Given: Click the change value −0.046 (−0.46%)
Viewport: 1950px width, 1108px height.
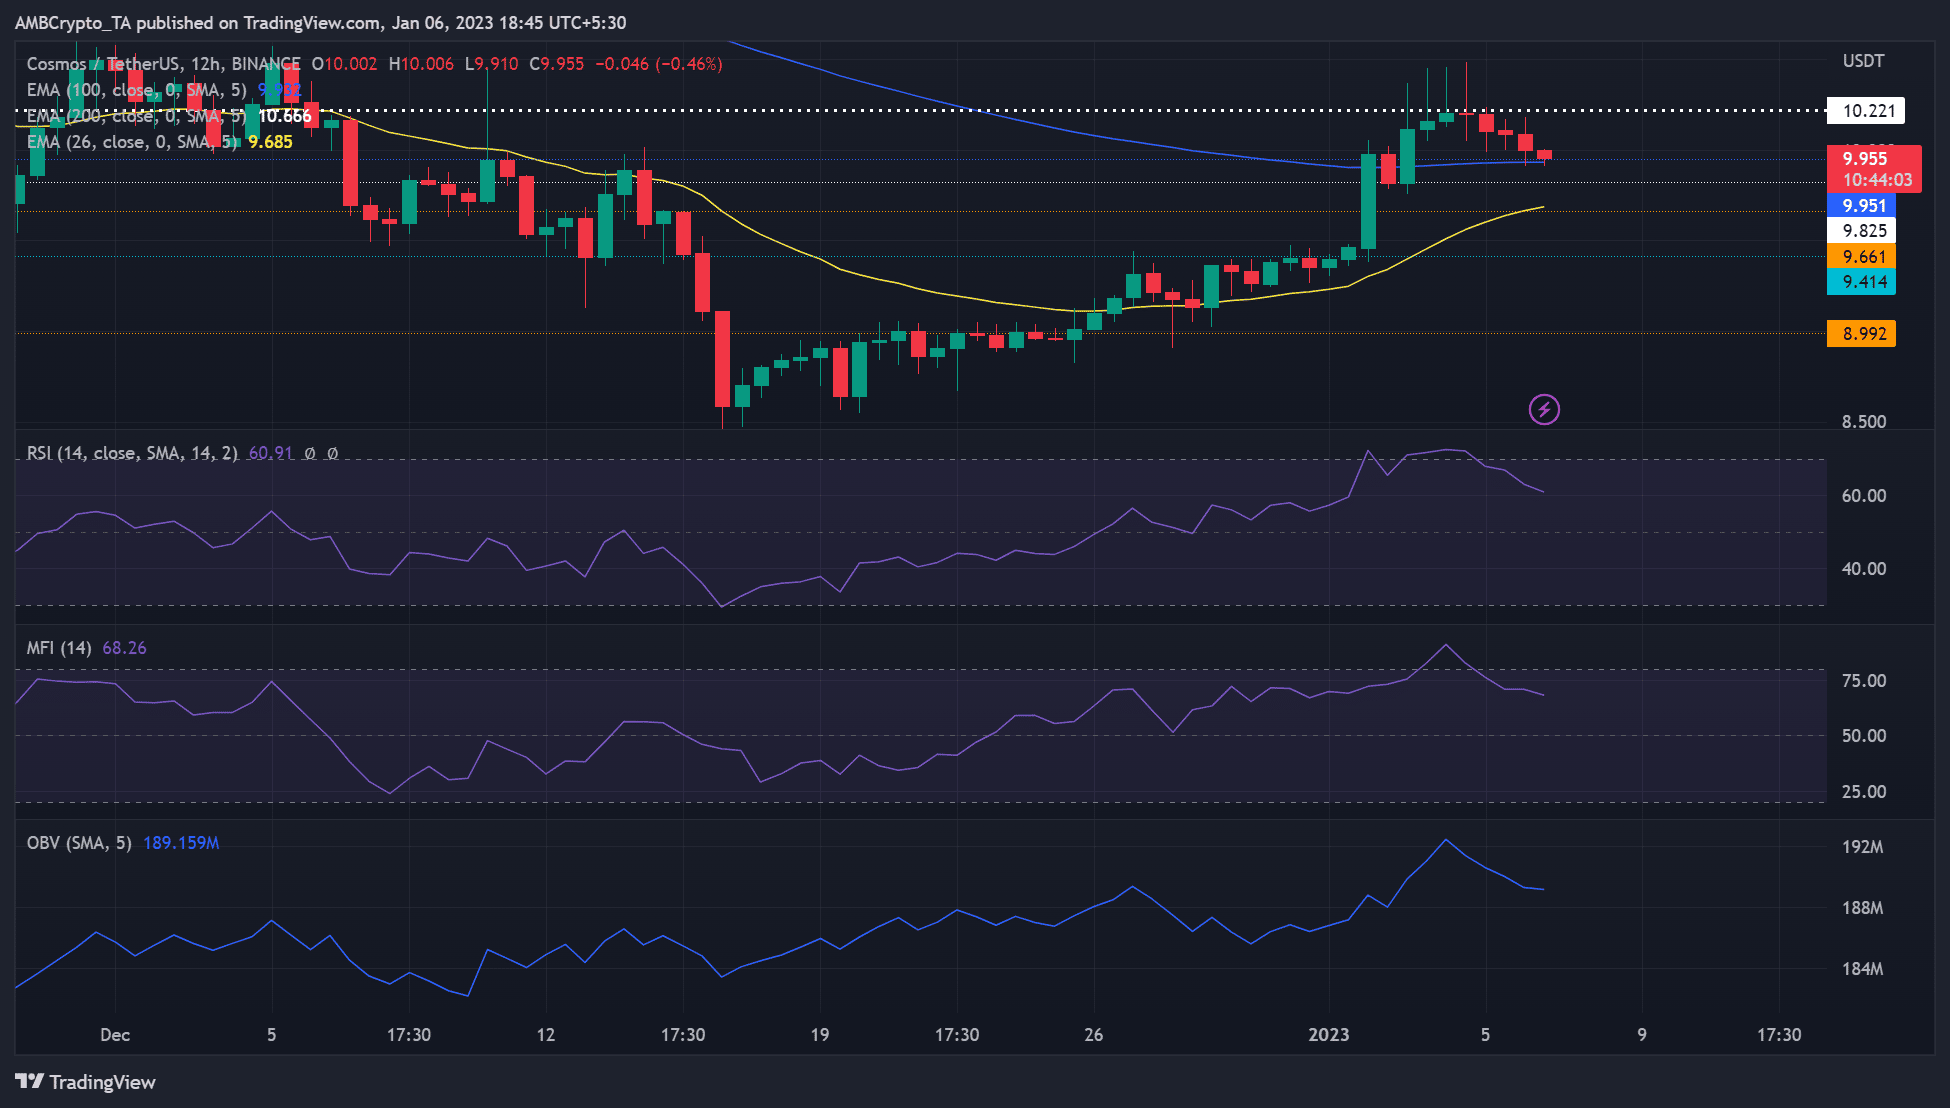Looking at the screenshot, I should tap(659, 64).
